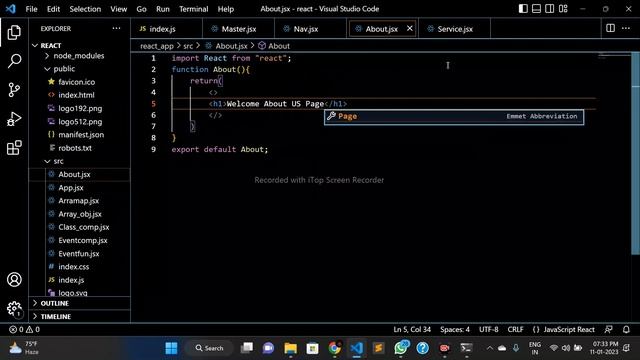This screenshot has width=640, height=360.
Task: Switch to the index.js tab
Action: (166, 29)
